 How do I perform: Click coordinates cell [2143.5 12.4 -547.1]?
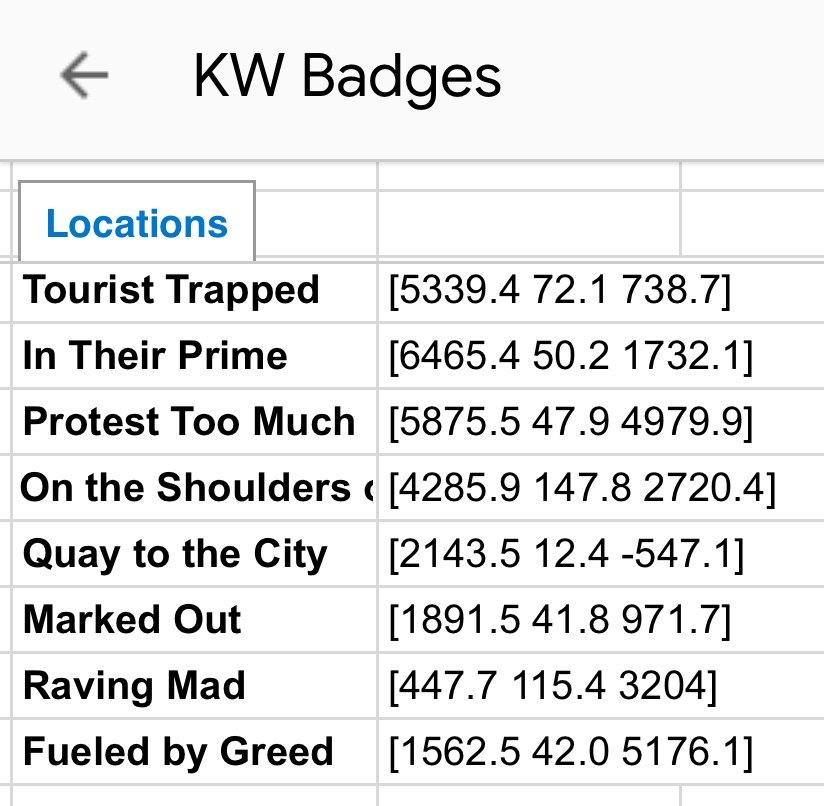[x=601, y=554]
